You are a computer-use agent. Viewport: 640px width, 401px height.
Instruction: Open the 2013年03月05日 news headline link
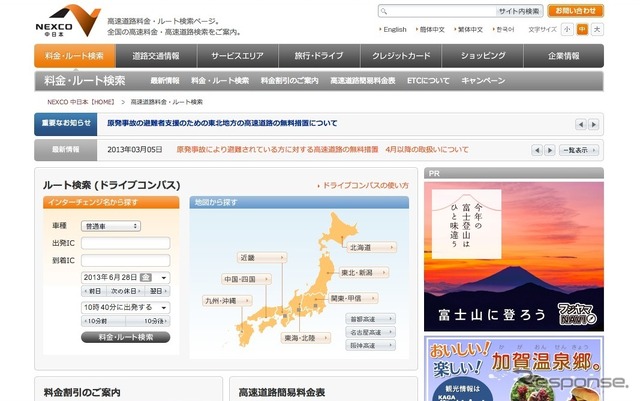click(322, 150)
